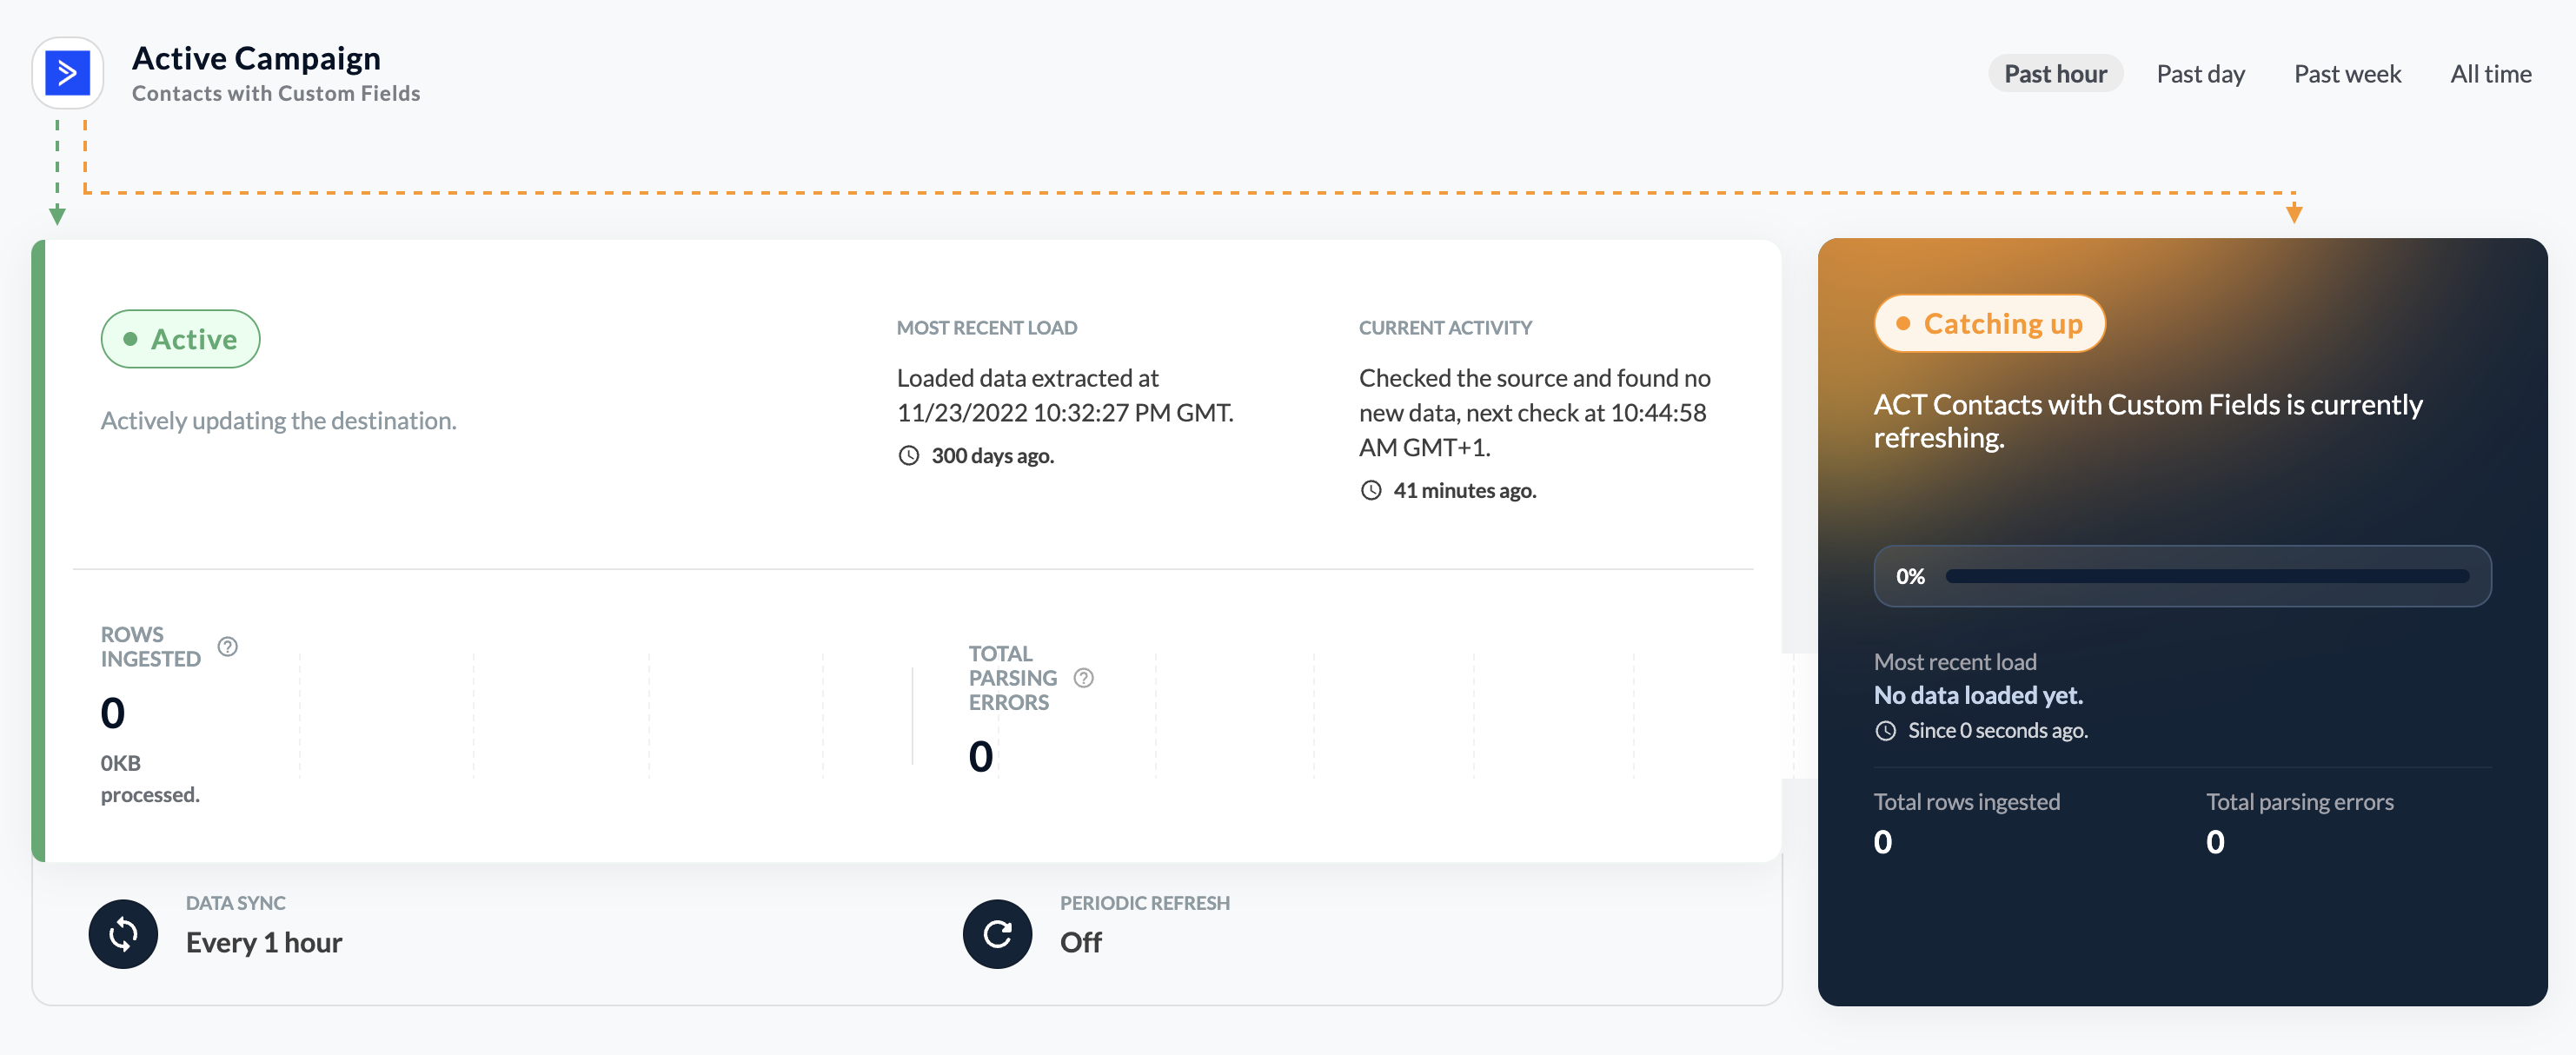
Task: Click the orange Catching up status badge
Action: 1989,324
